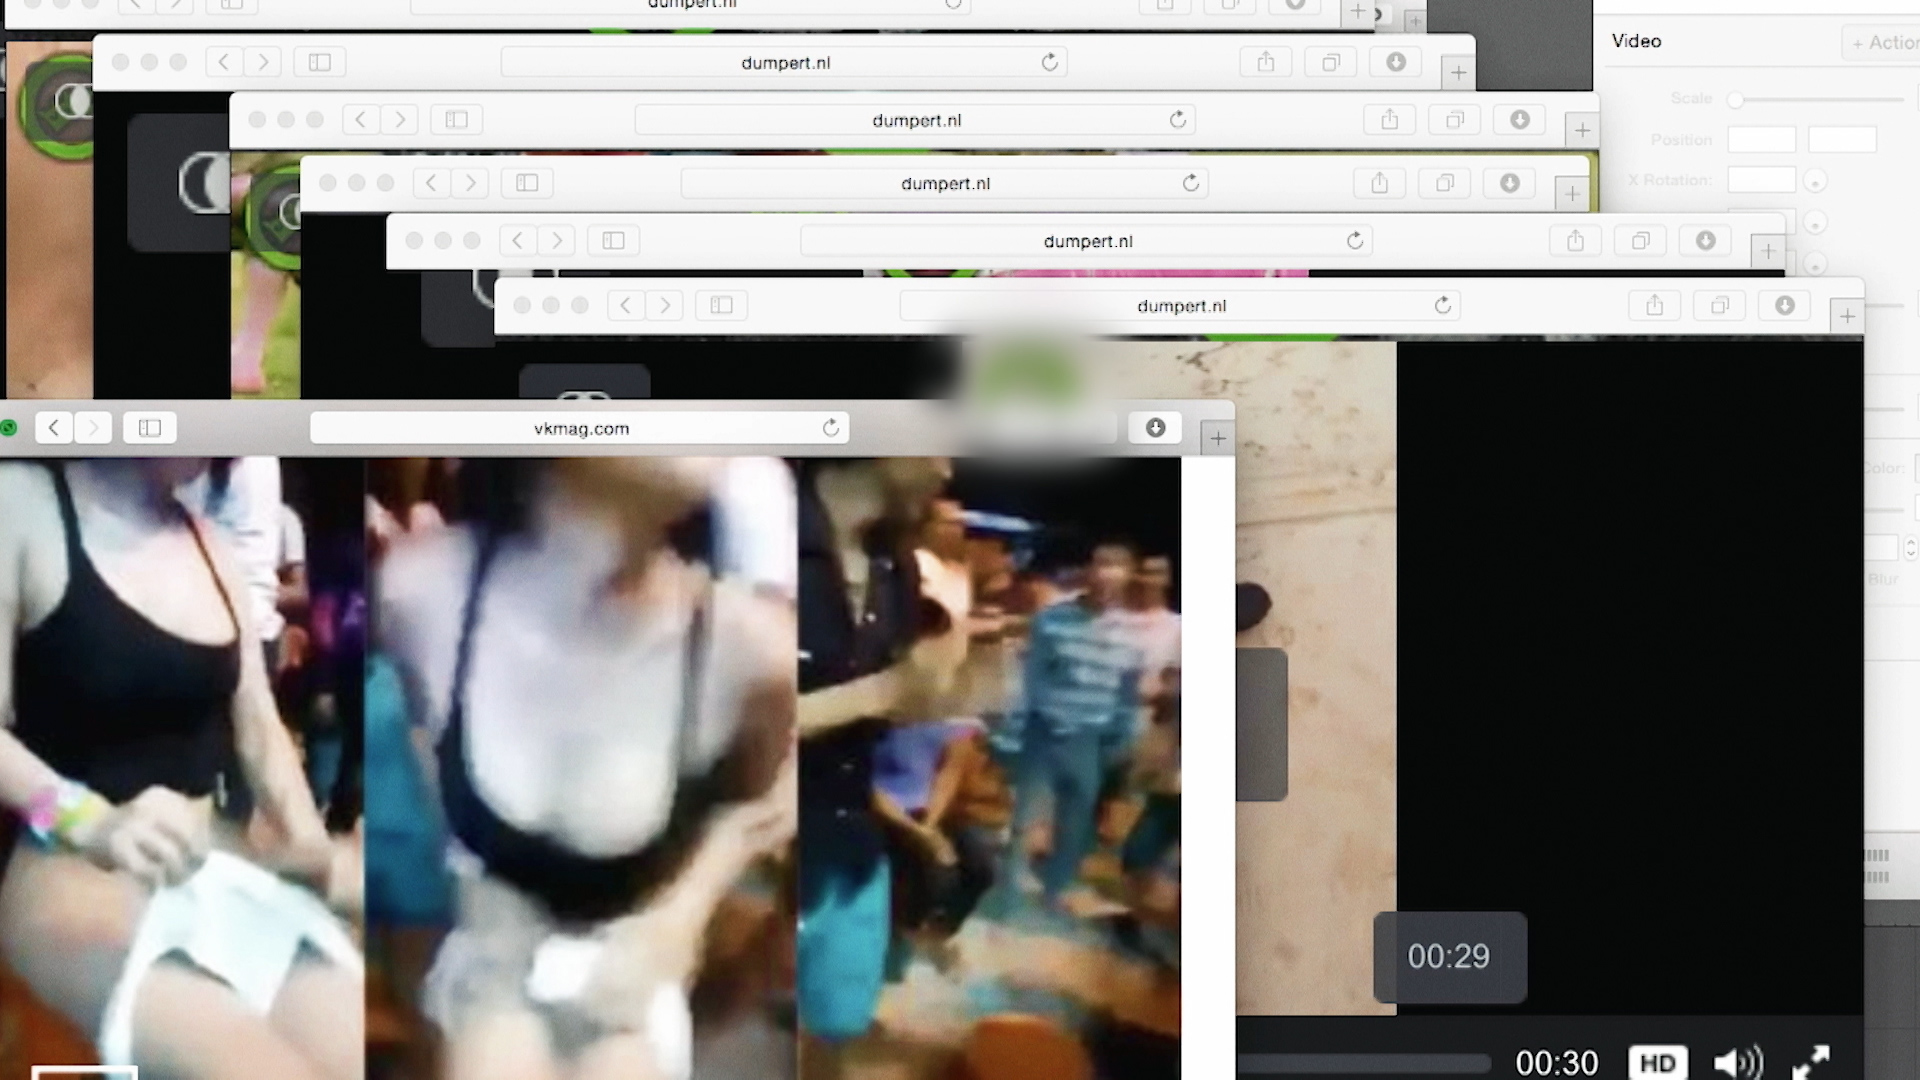
Task: Share from second-from-front dumpert.nl window
Action: click(1576, 240)
